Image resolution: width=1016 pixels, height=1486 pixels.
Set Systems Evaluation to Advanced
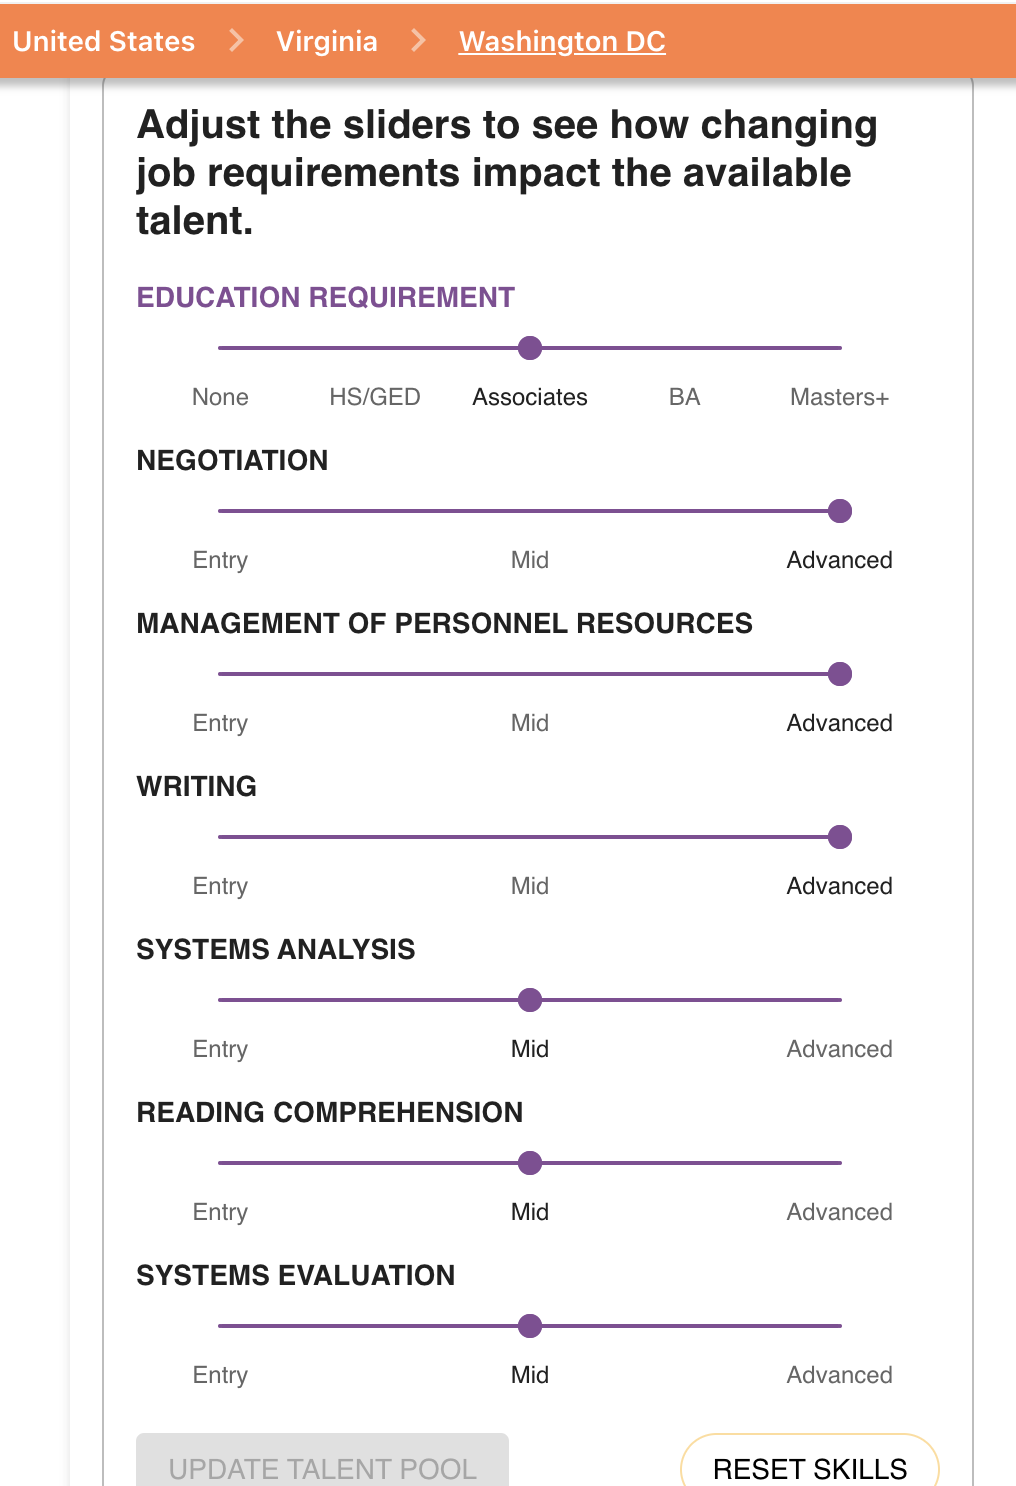pyautogui.click(x=839, y=1375)
